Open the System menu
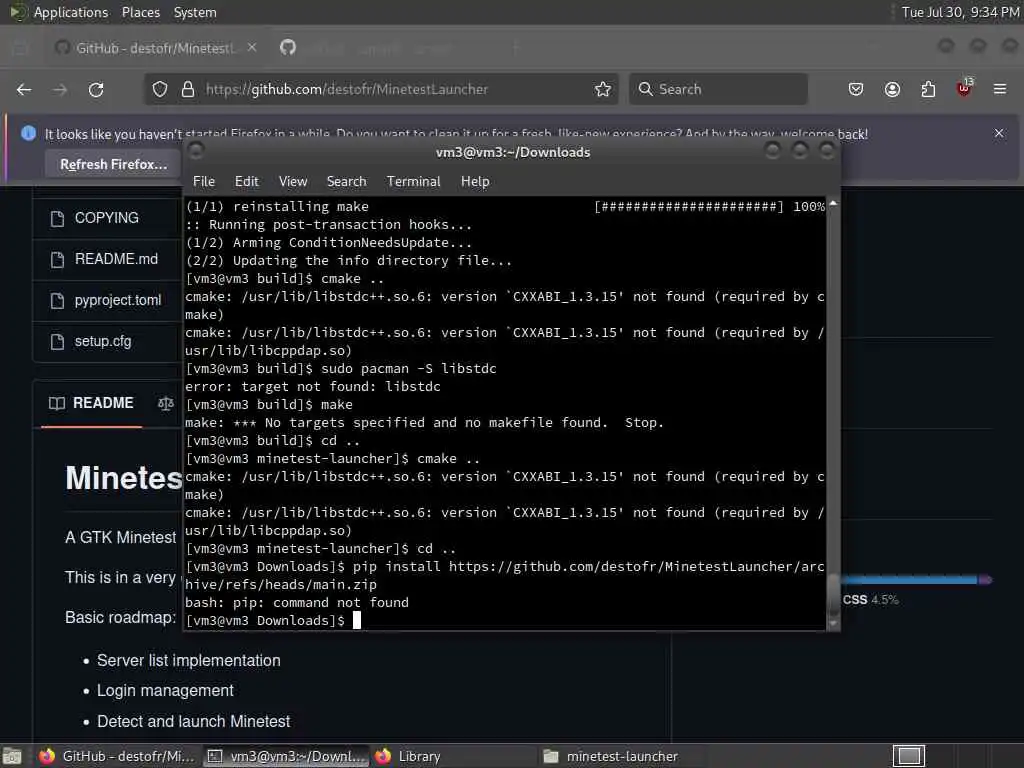Viewport: 1024px width, 768px height. coord(195,12)
